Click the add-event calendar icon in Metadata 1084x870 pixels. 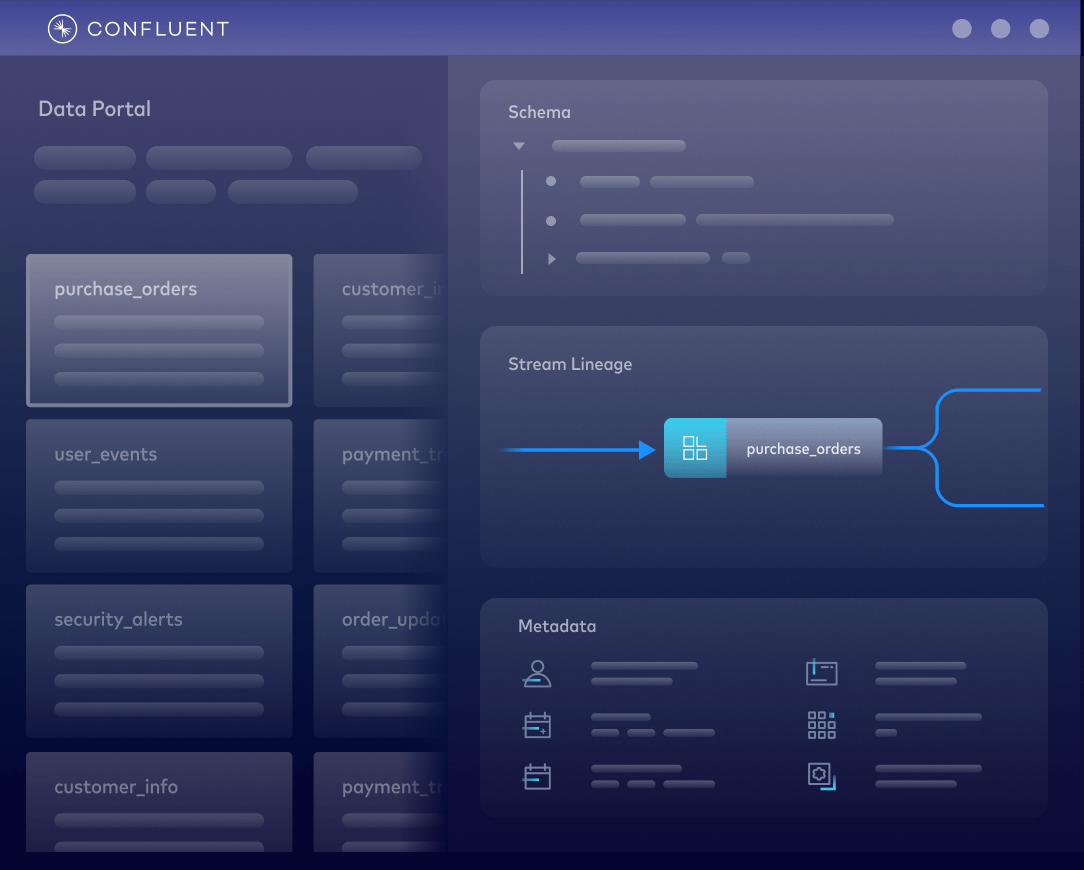click(x=537, y=724)
